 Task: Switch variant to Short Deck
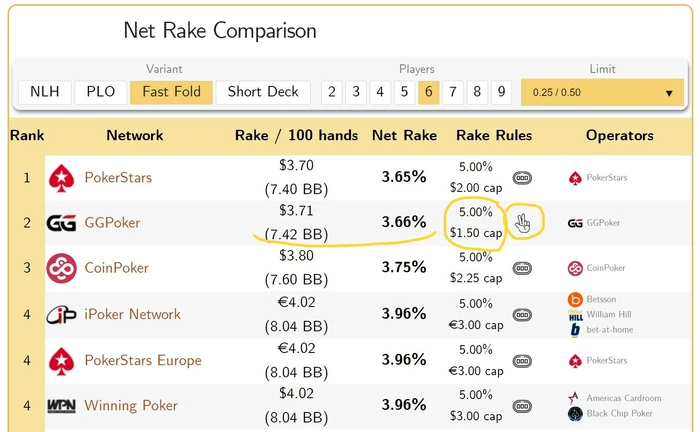pos(263,92)
